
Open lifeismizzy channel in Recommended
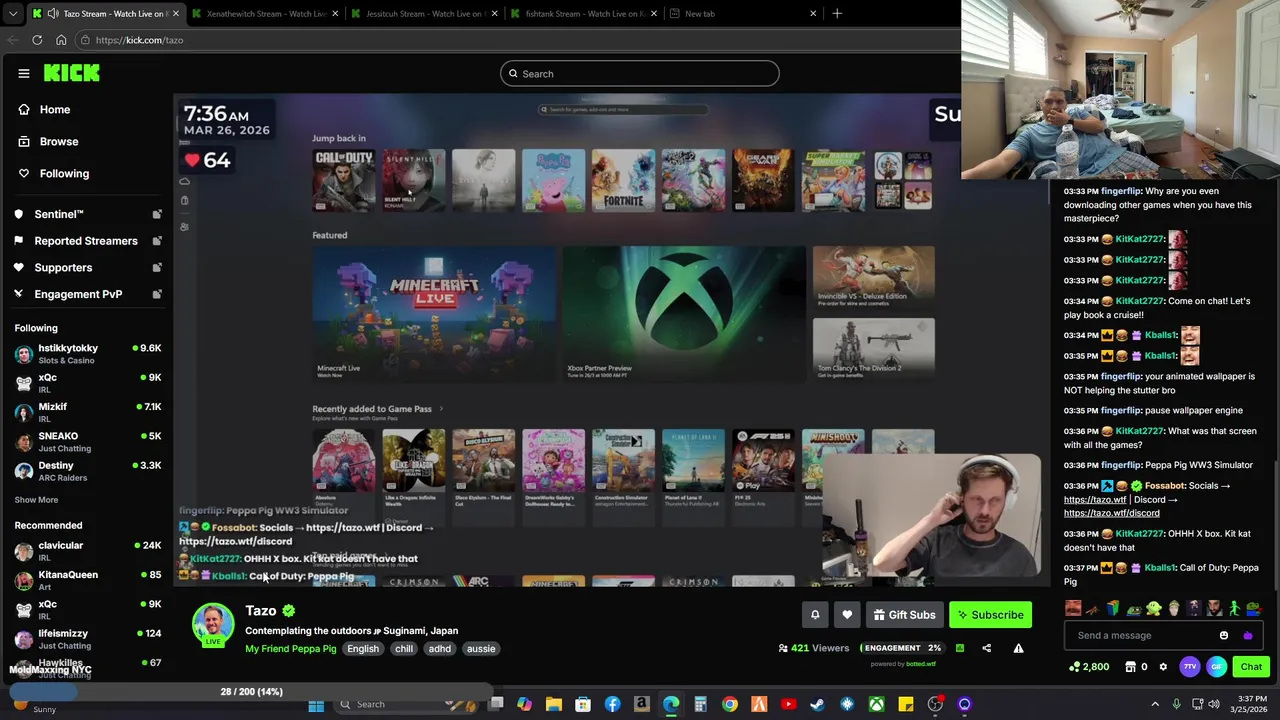click(88, 638)
